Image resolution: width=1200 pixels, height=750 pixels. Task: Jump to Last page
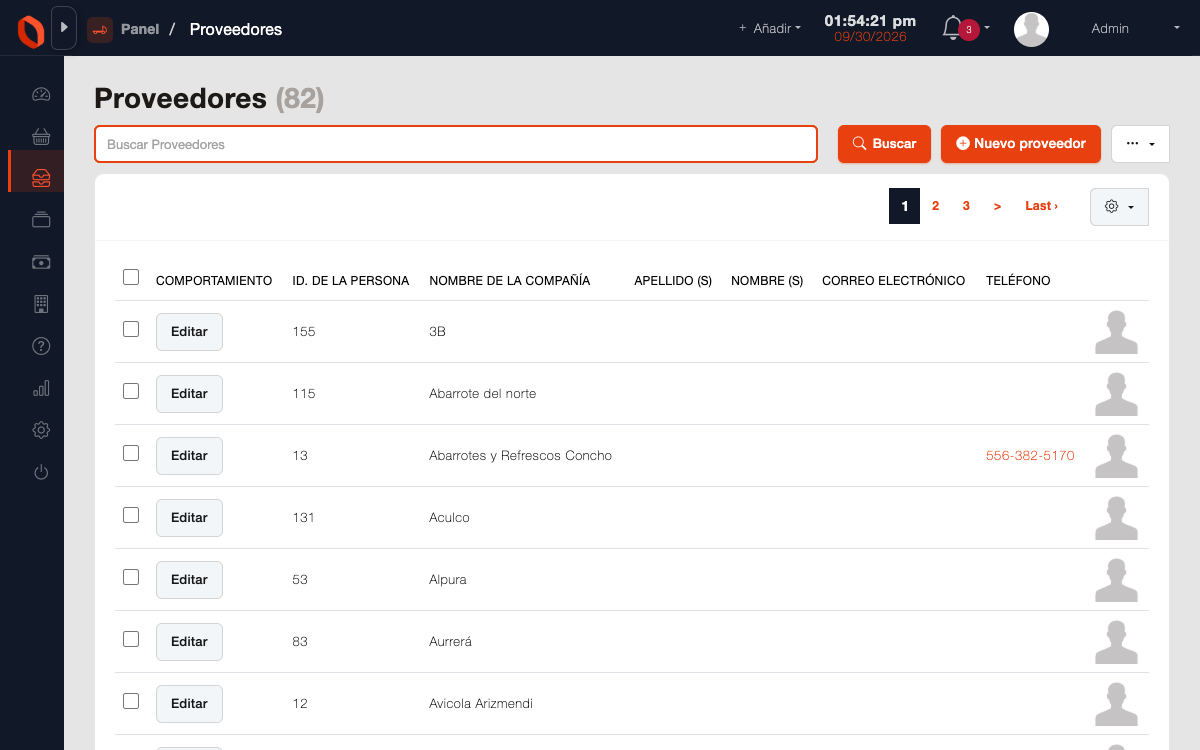[1041, 206]
